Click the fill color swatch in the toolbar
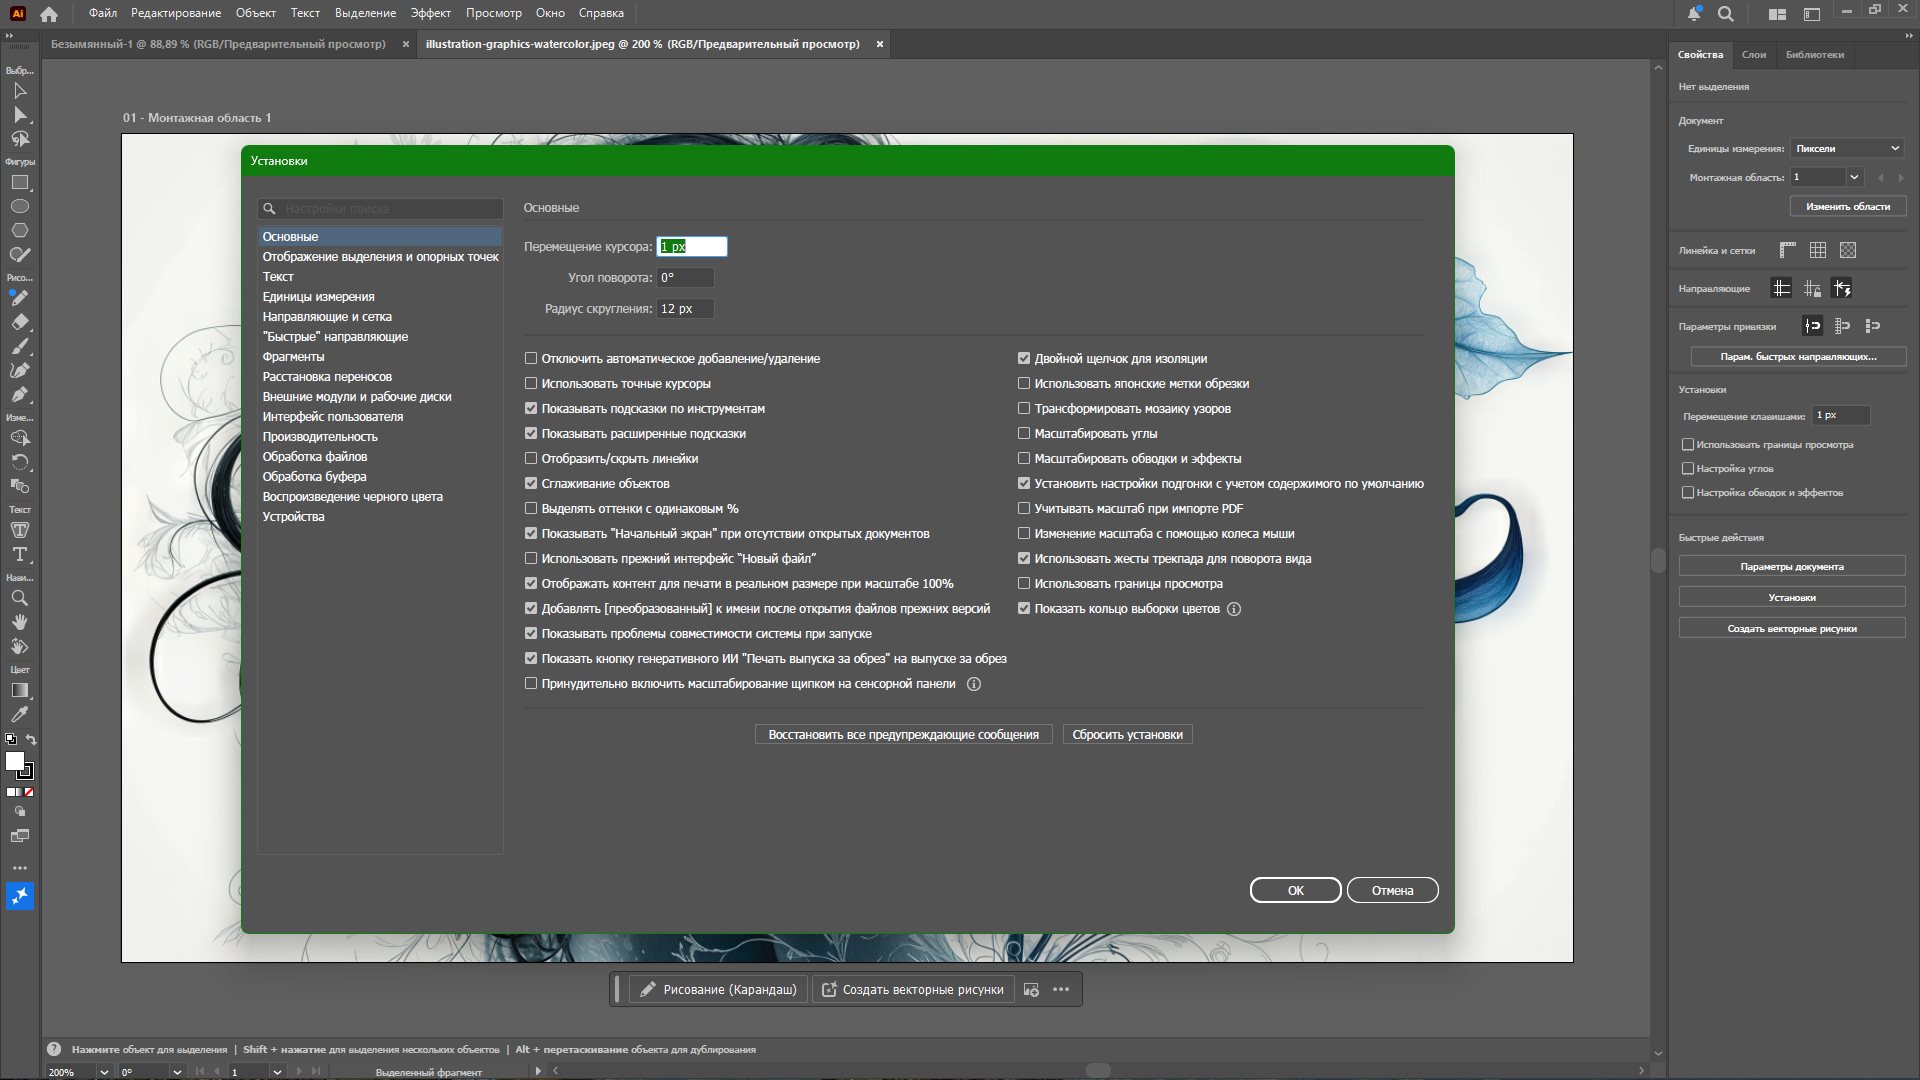 pyautogui.click(x=15, y=762)
